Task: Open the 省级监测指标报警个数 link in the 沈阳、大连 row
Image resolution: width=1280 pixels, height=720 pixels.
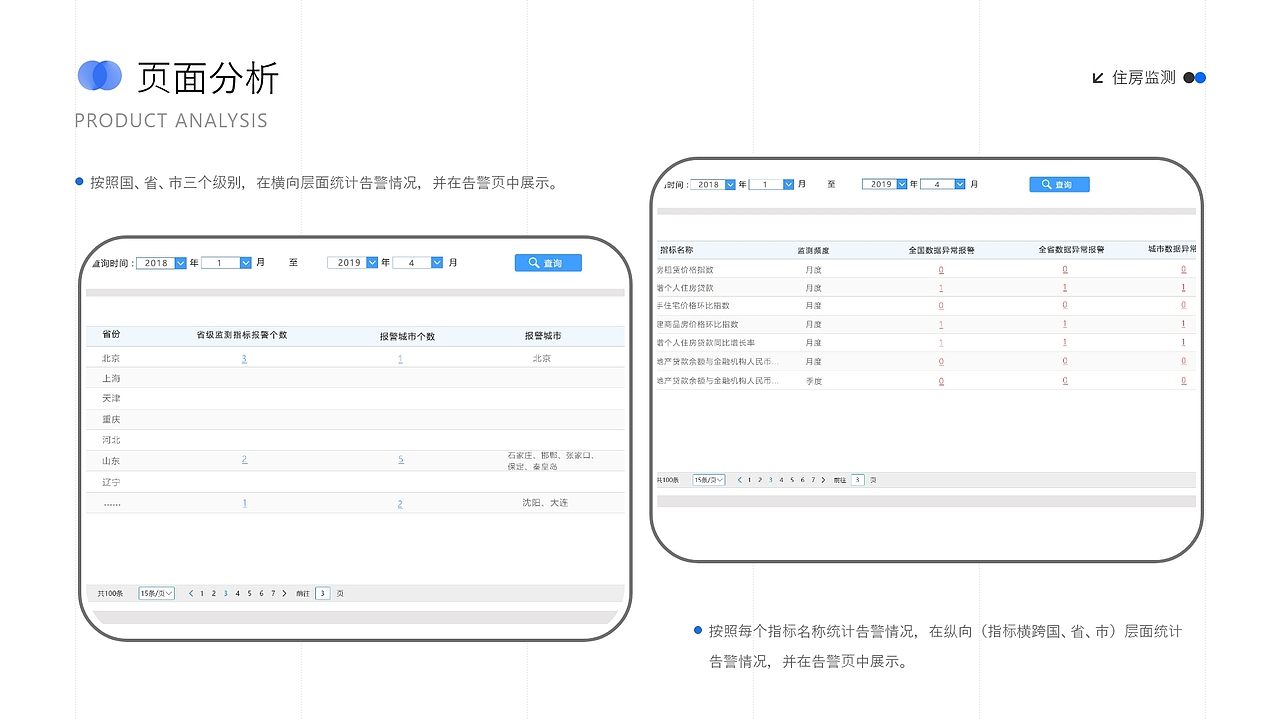Action: (x=244, y=503)
